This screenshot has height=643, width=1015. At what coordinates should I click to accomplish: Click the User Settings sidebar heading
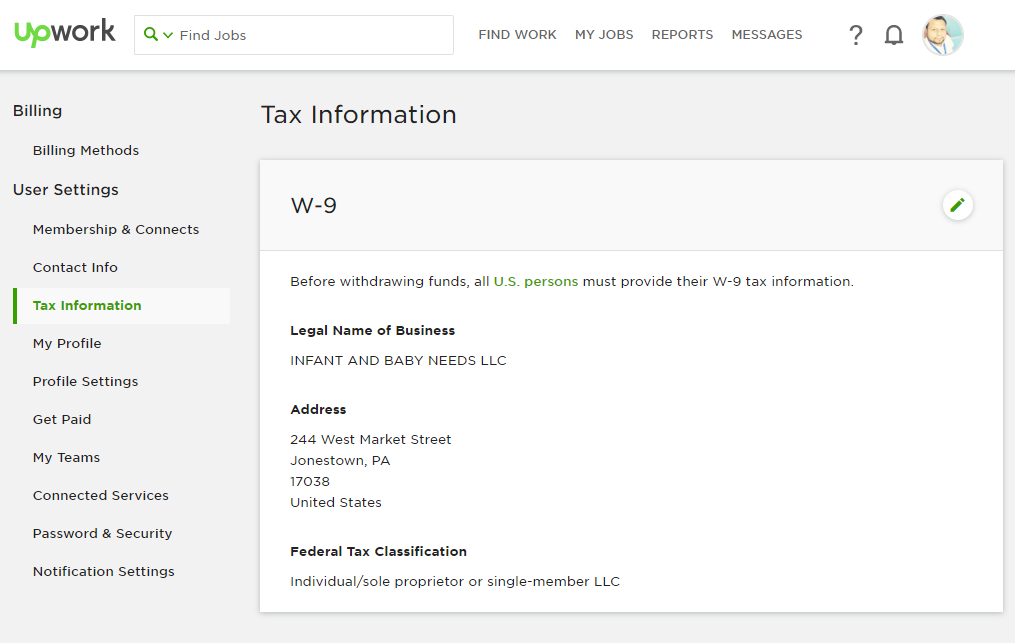(65, 190)
